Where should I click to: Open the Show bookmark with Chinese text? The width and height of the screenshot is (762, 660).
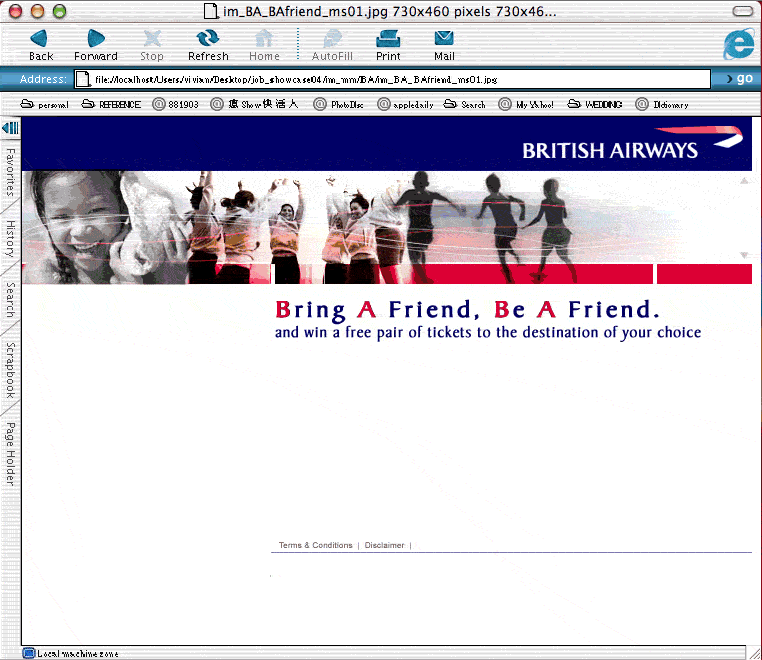coord(255,104)
